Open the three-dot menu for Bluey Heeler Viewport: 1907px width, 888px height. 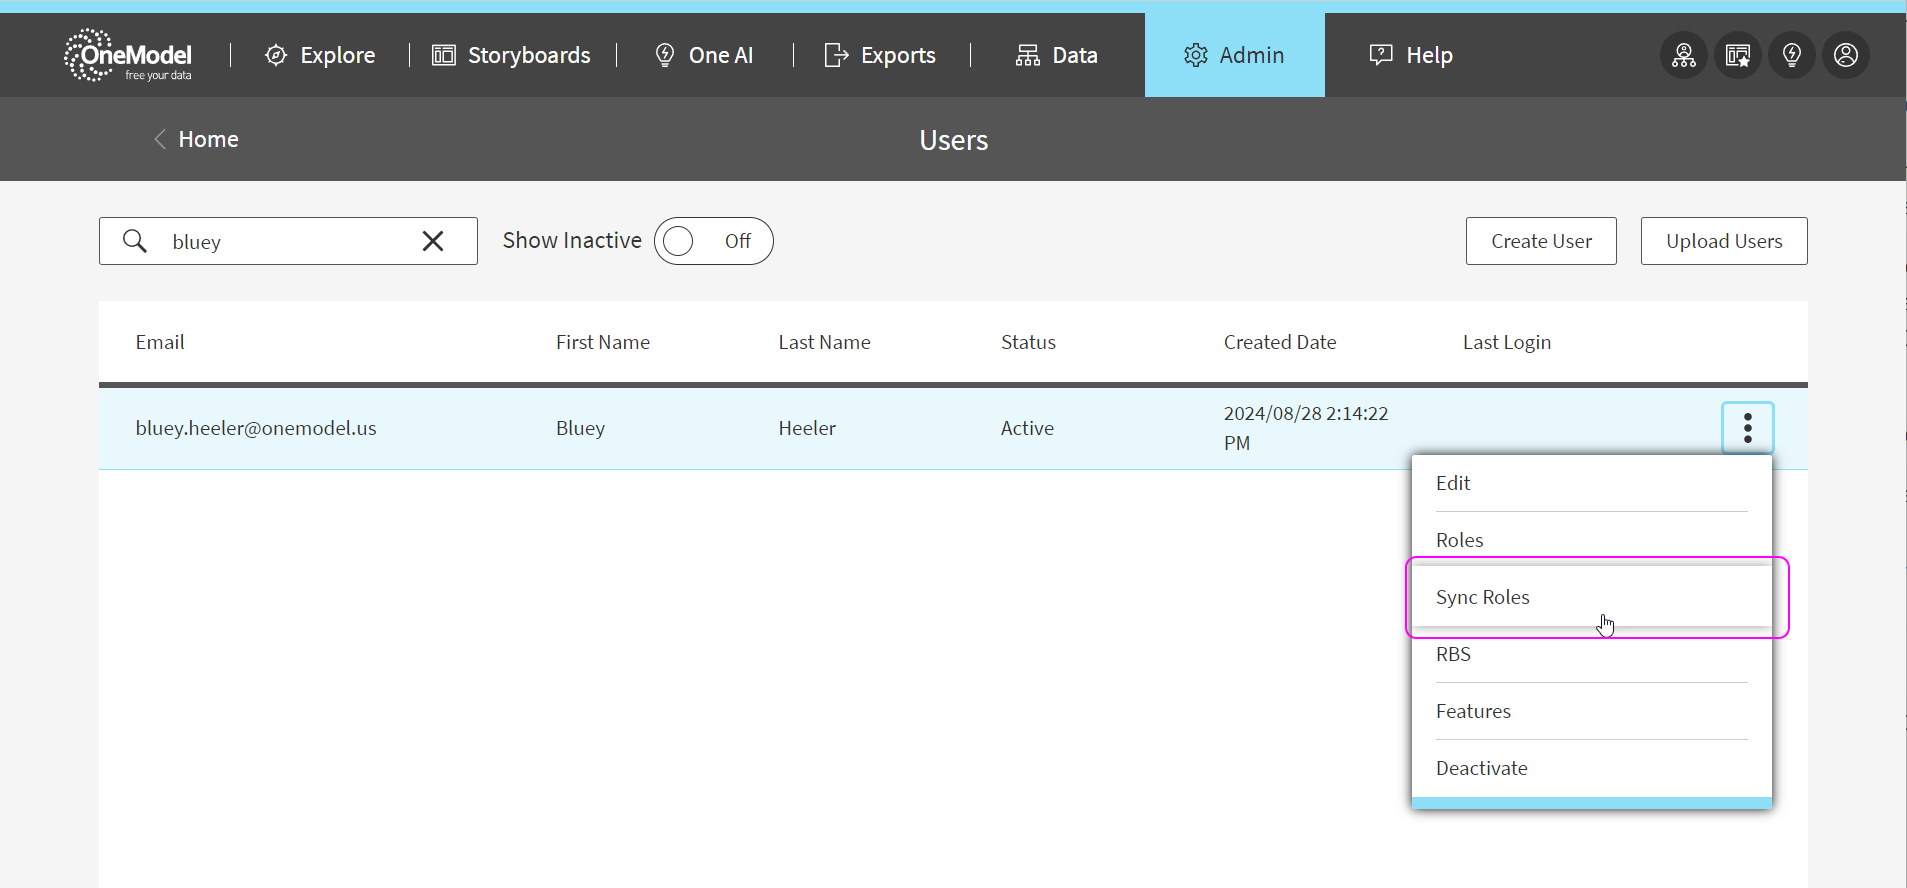pos(1748,428)
